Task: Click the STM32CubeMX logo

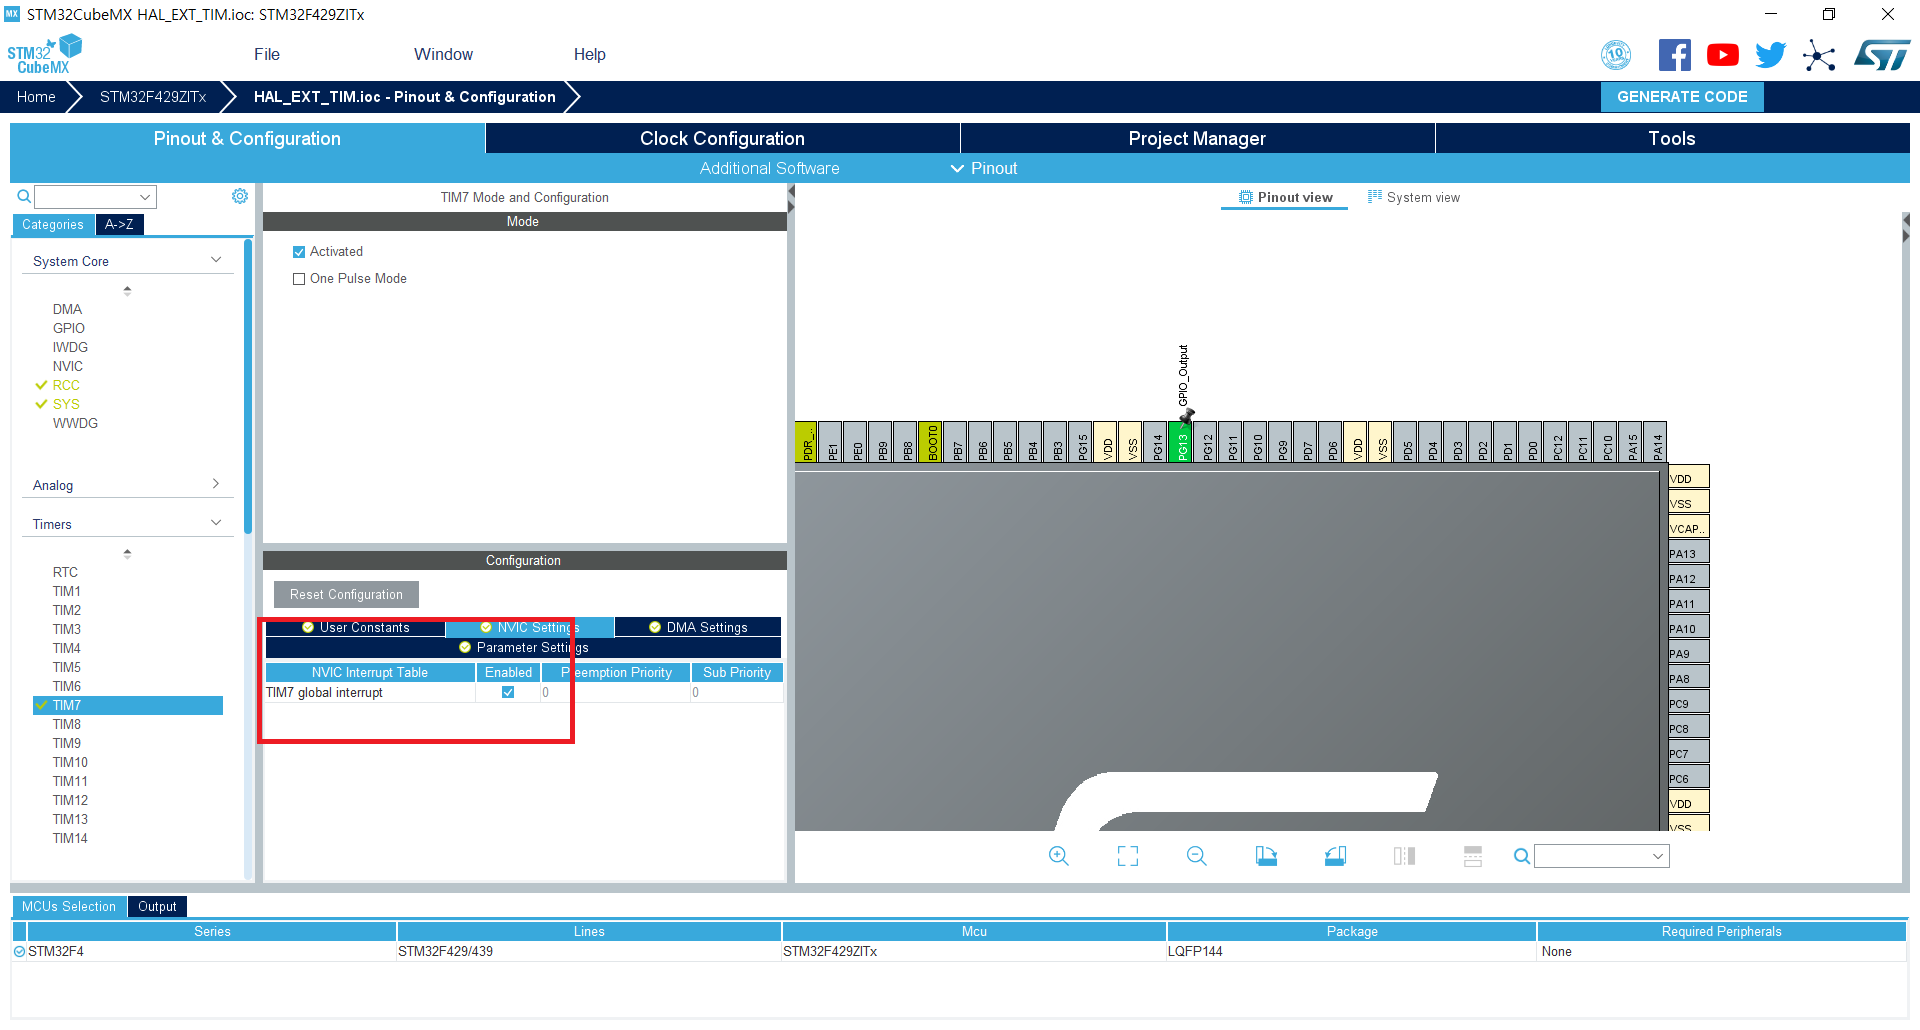Action: click(x=44, y=55)
